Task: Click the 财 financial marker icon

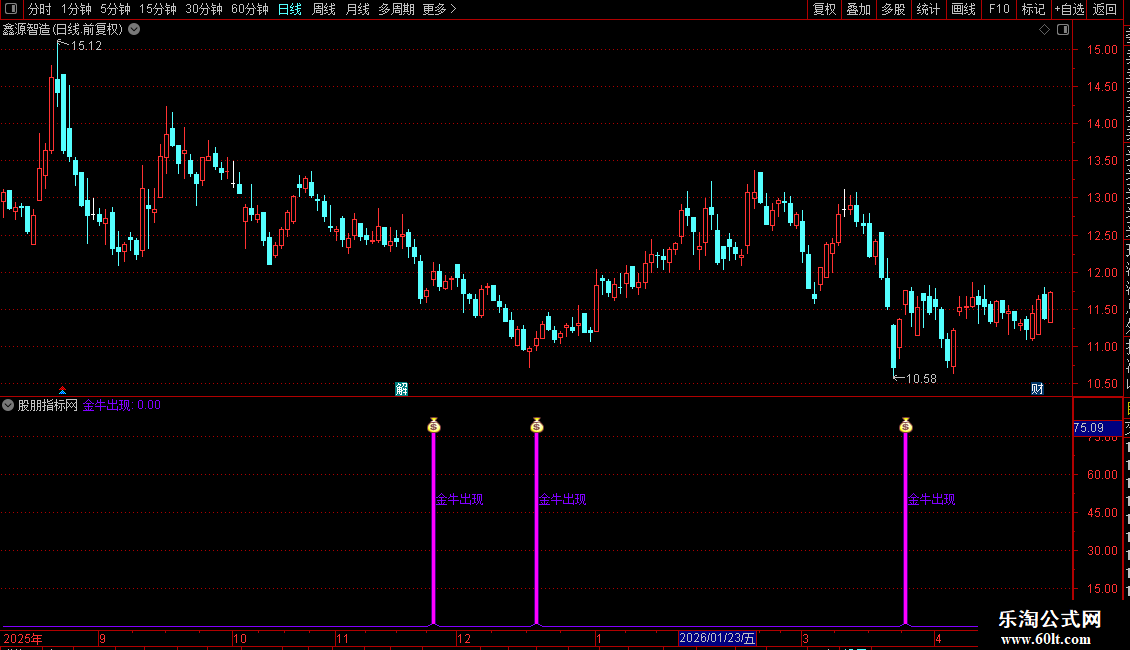Action: [1037, 389]
